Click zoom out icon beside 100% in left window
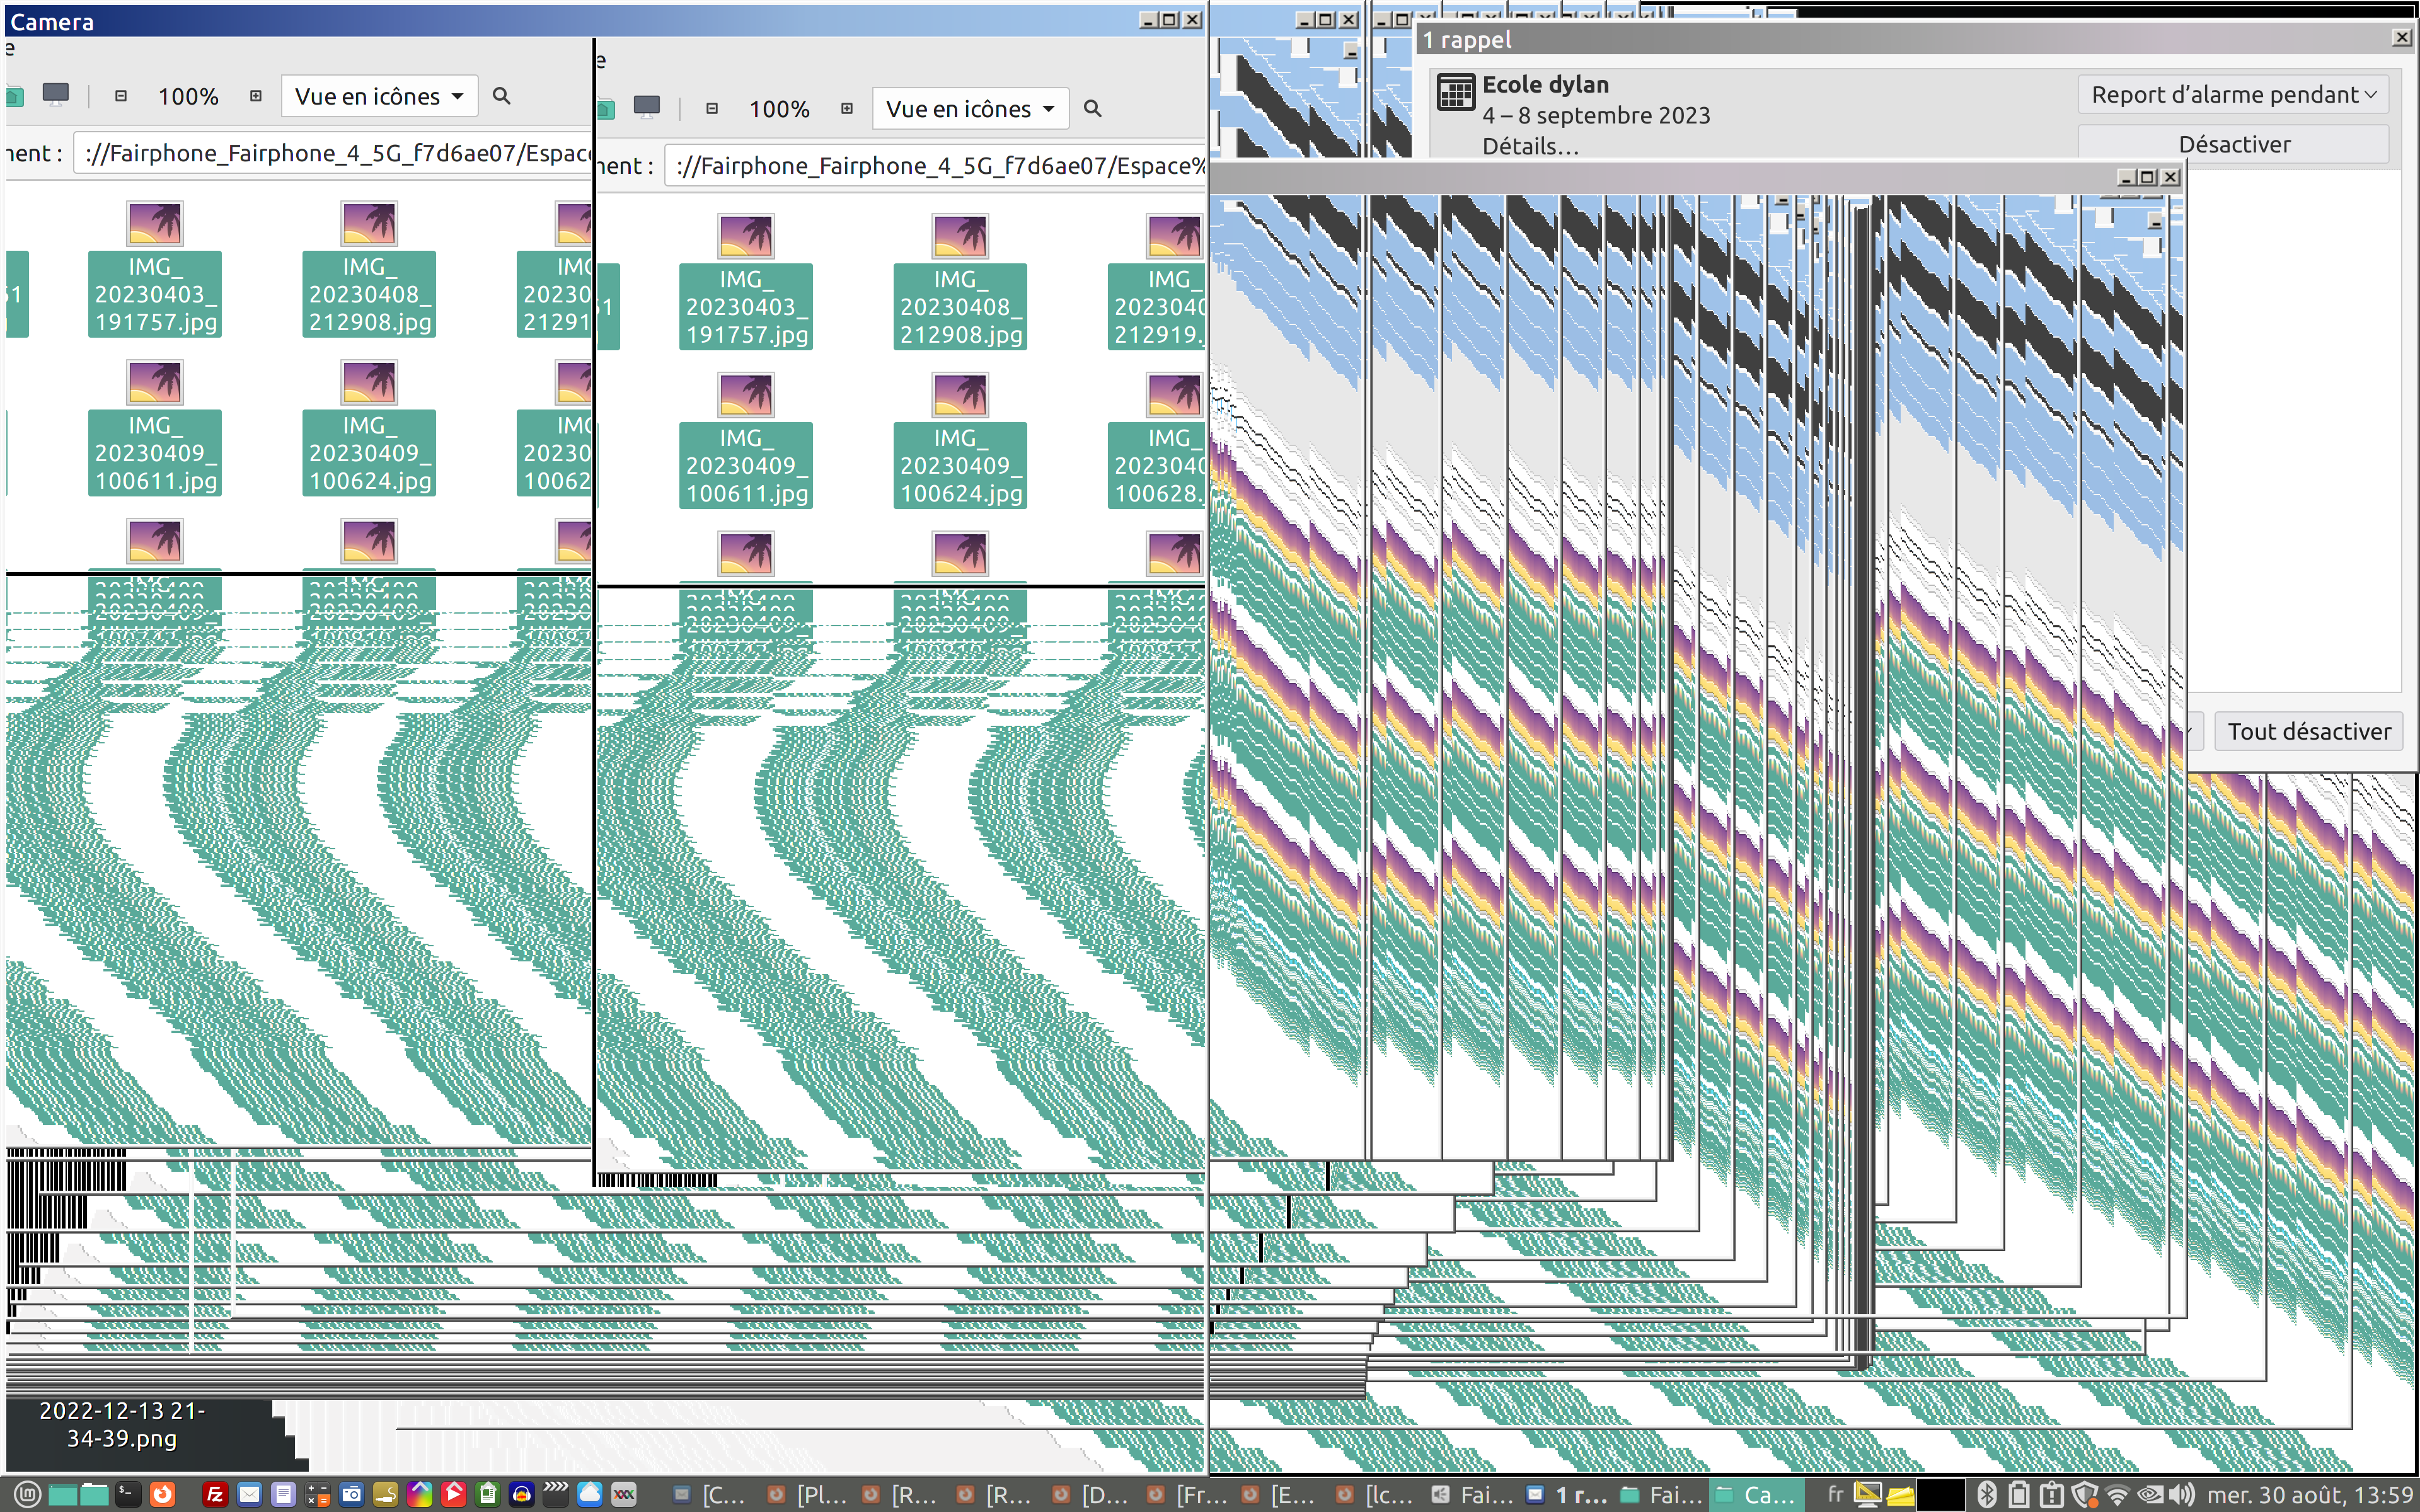 click(121, 96)
